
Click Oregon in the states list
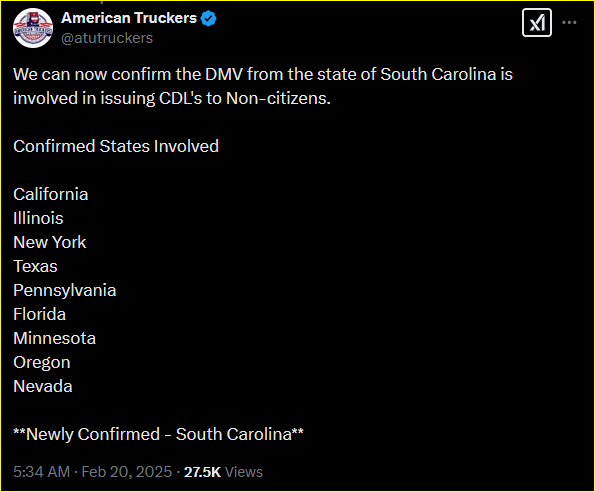point(42,362)
